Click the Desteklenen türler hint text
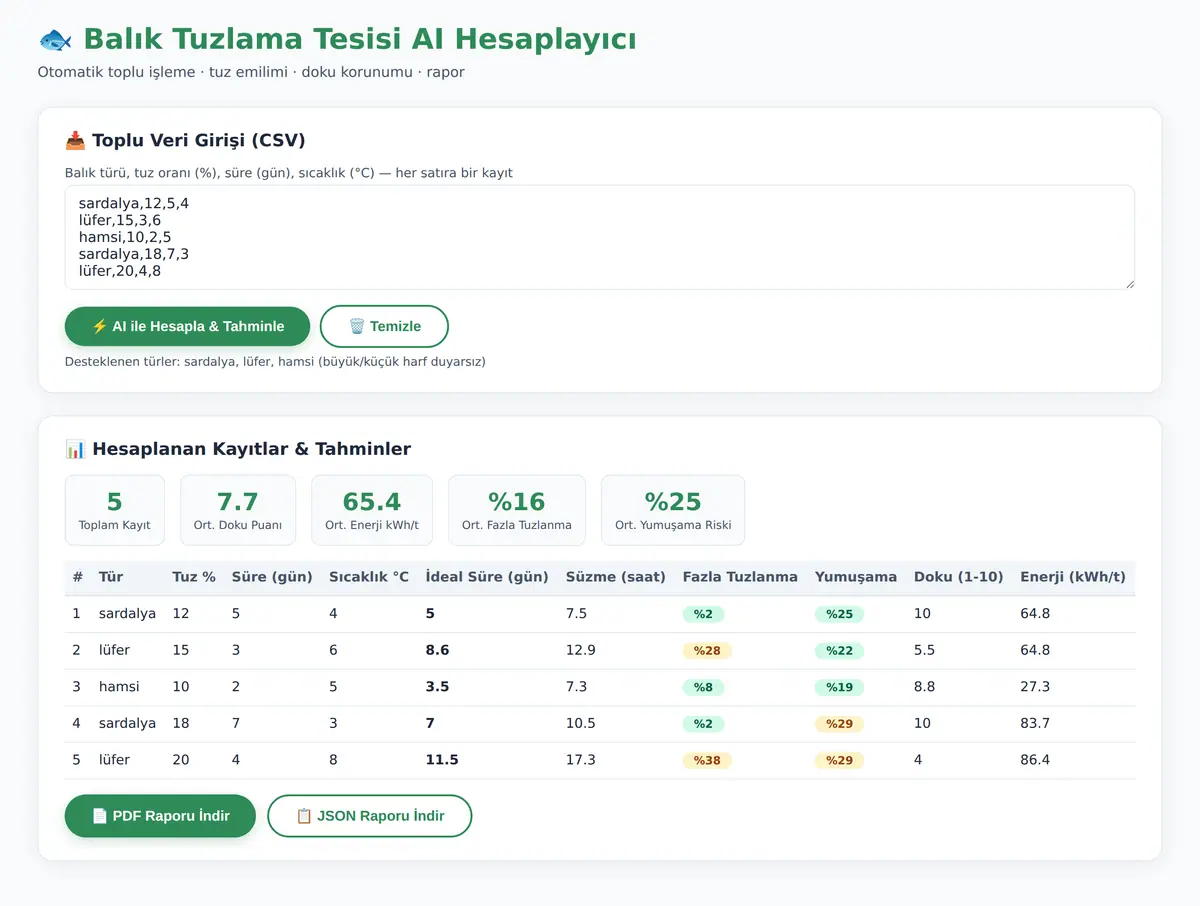 pyautogui.click(x=275, y=361)
